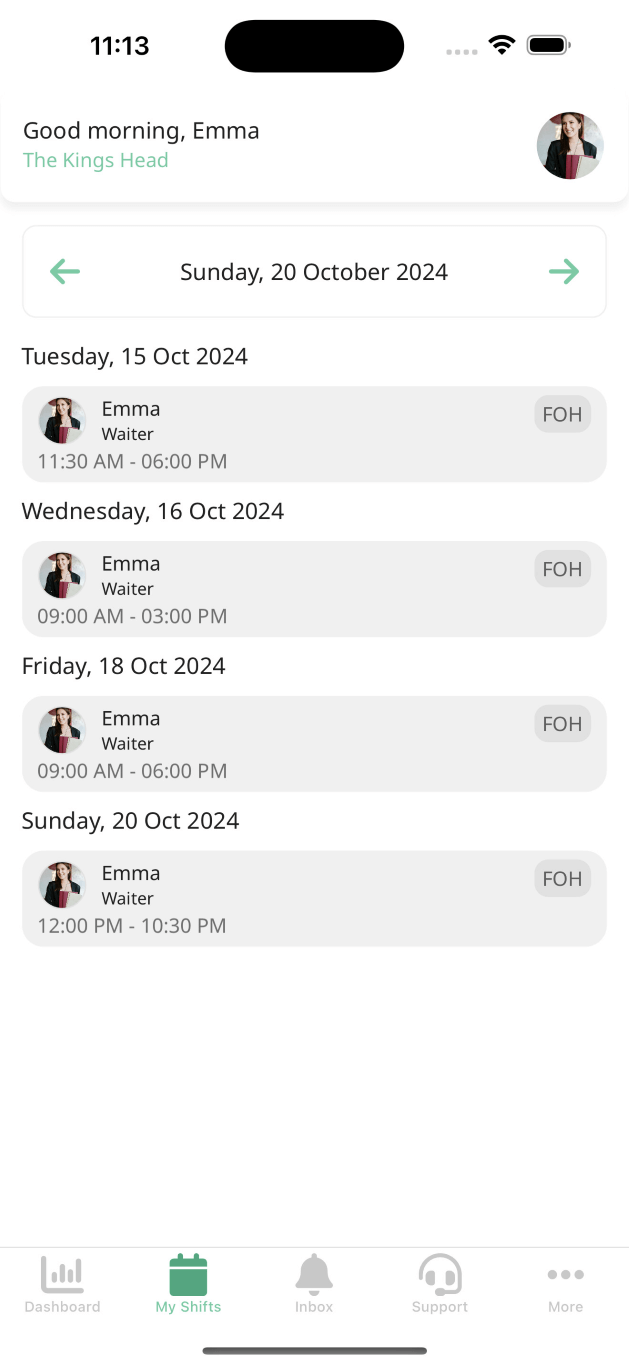Open Wednesday 16 Oct shift card

coord(314,589)
